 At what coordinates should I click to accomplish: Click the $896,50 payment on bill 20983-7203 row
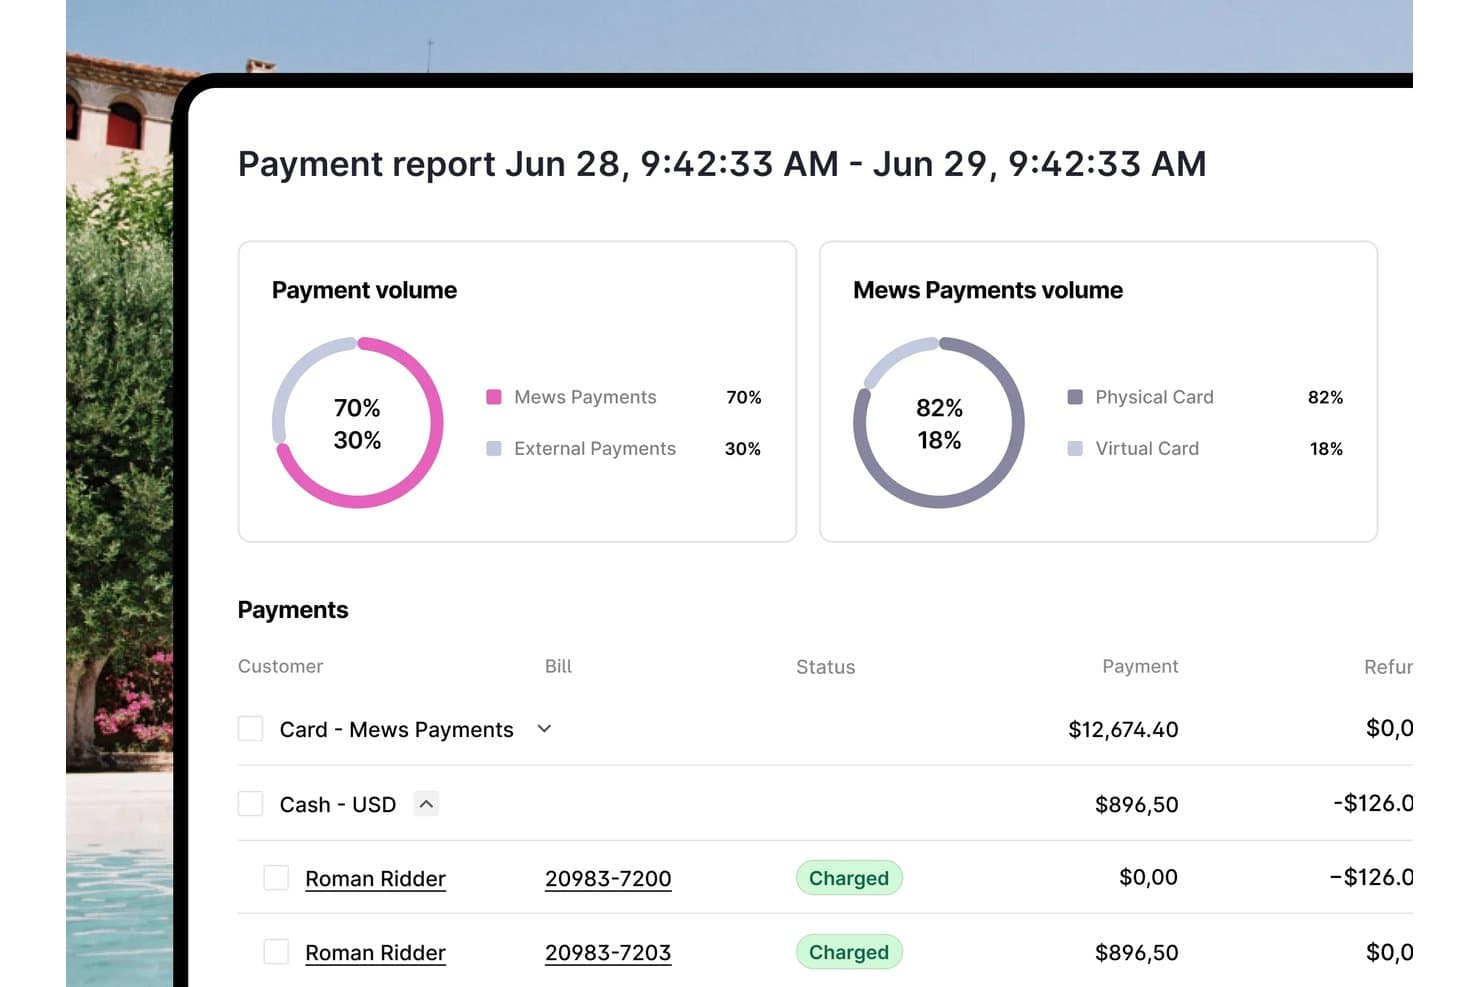(1137, 952)
